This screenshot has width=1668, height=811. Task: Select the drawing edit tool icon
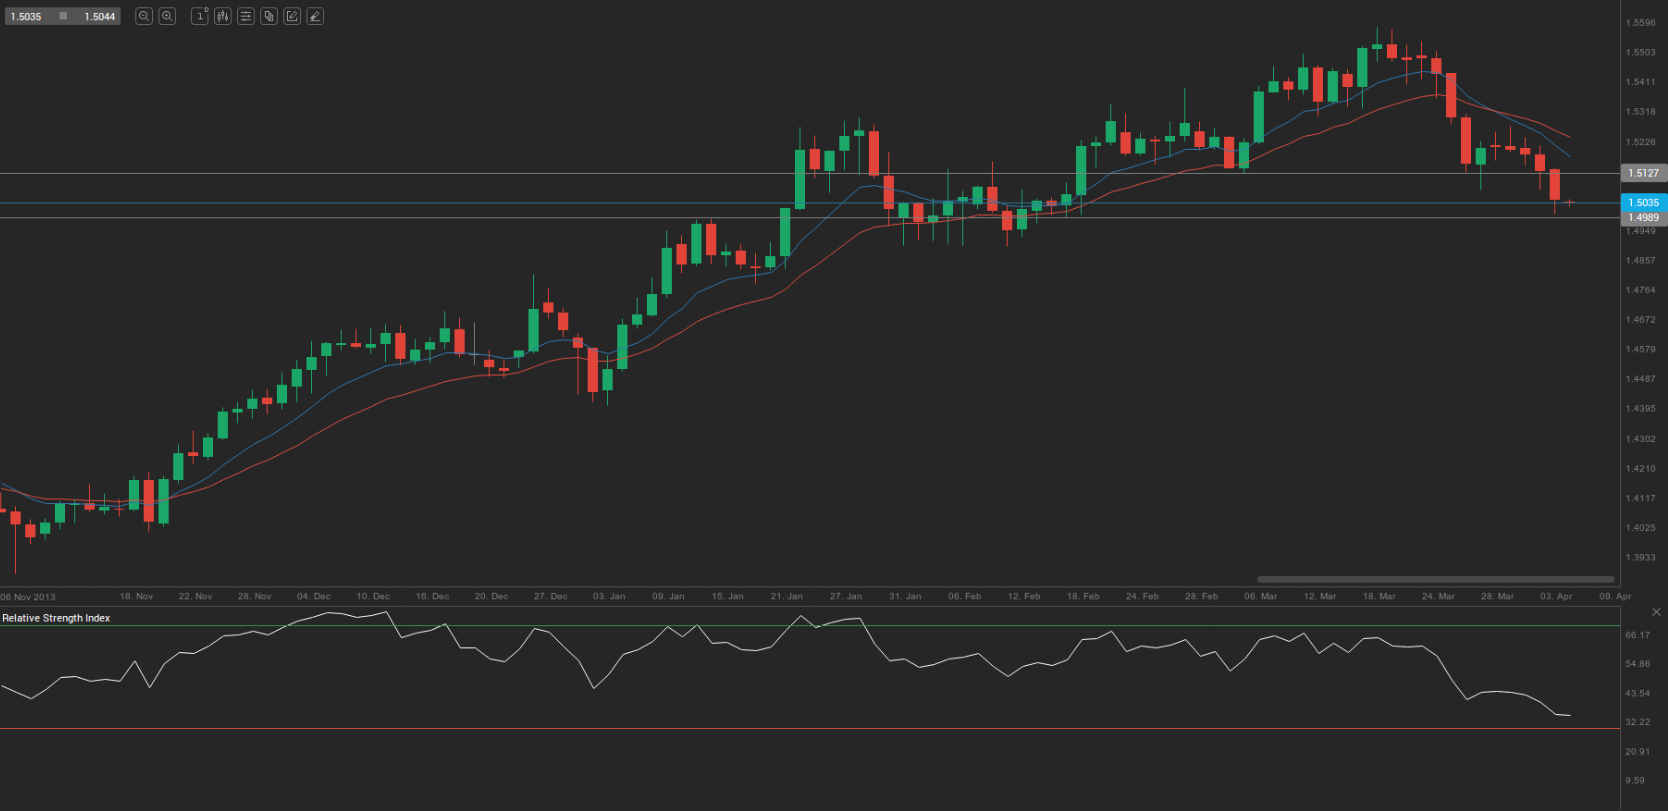(x=291, y=16)
